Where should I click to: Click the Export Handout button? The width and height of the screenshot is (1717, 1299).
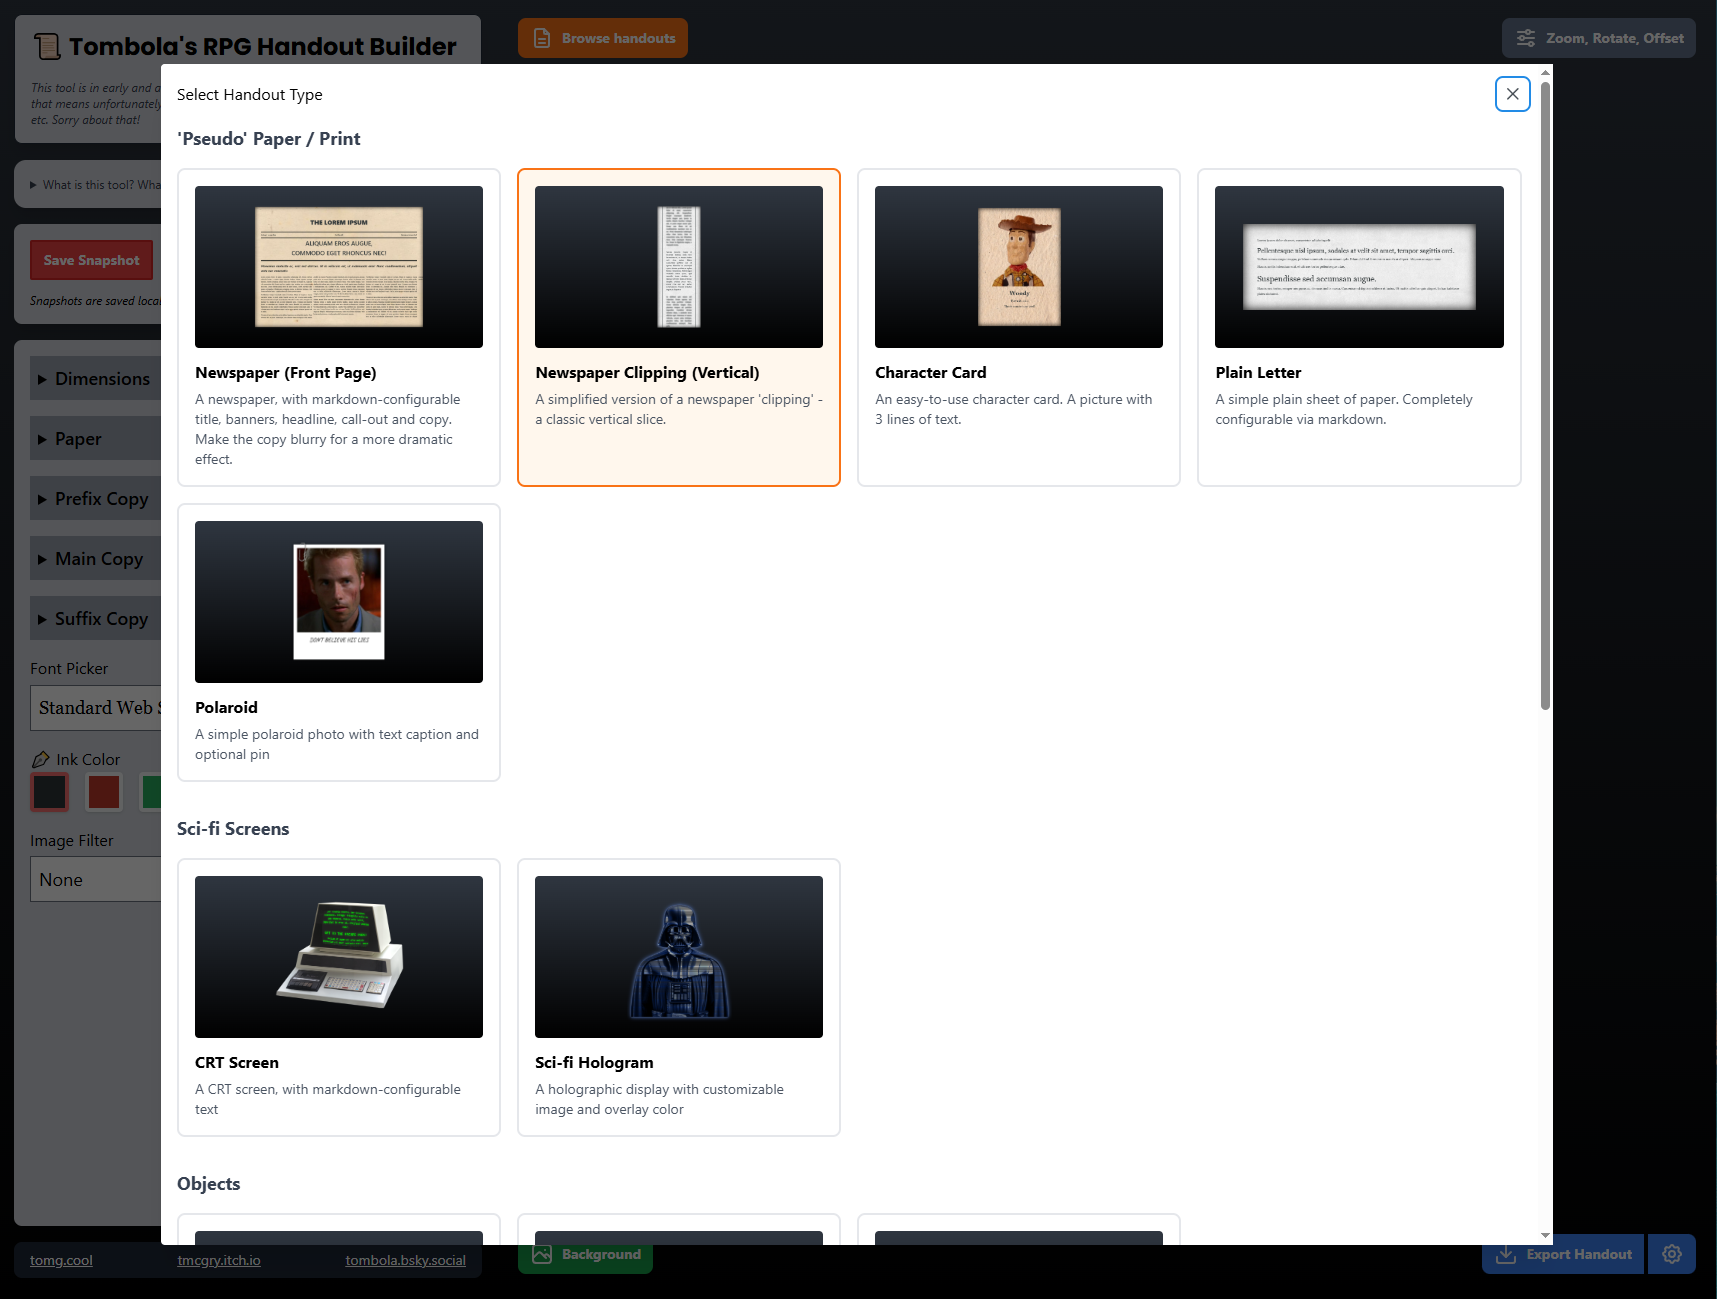(1563, 1254)
